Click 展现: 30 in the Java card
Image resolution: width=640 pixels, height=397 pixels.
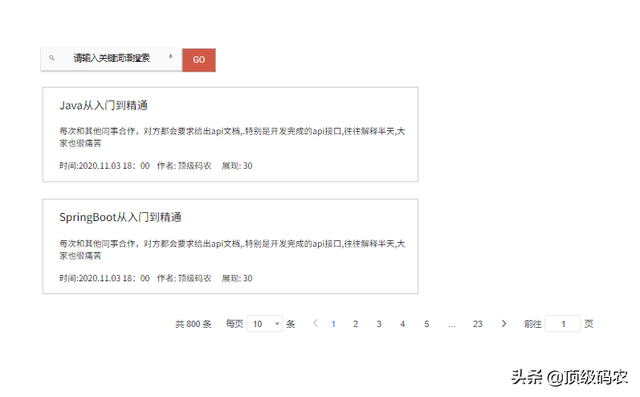pyautogui.click(x=237, y=166)
